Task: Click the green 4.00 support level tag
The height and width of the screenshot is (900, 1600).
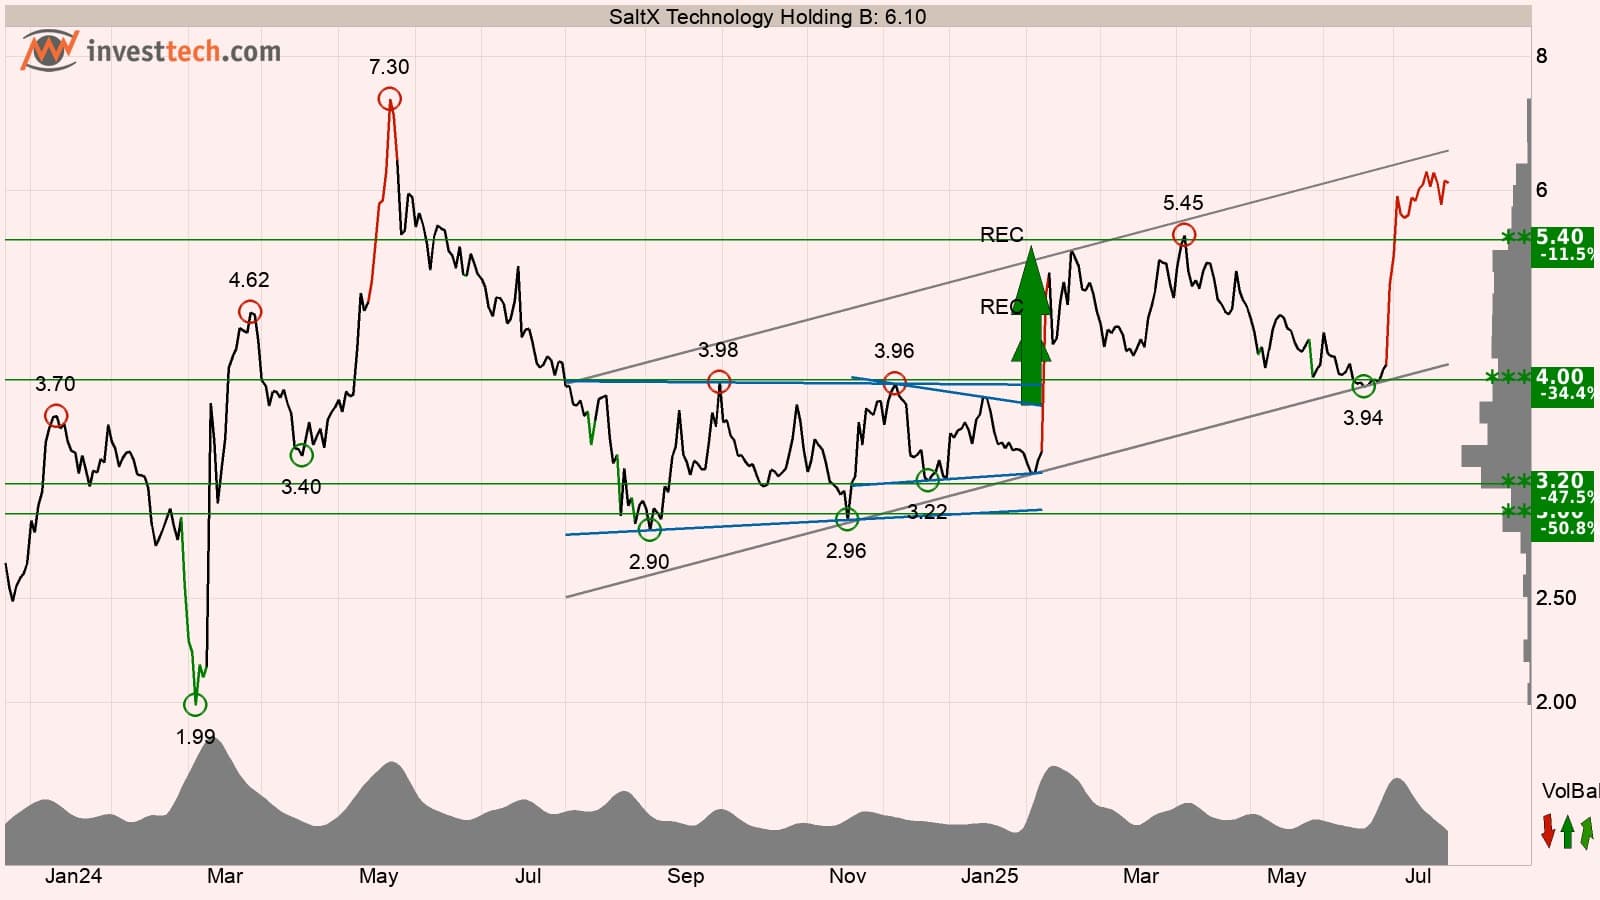Action: [1564, 385]
